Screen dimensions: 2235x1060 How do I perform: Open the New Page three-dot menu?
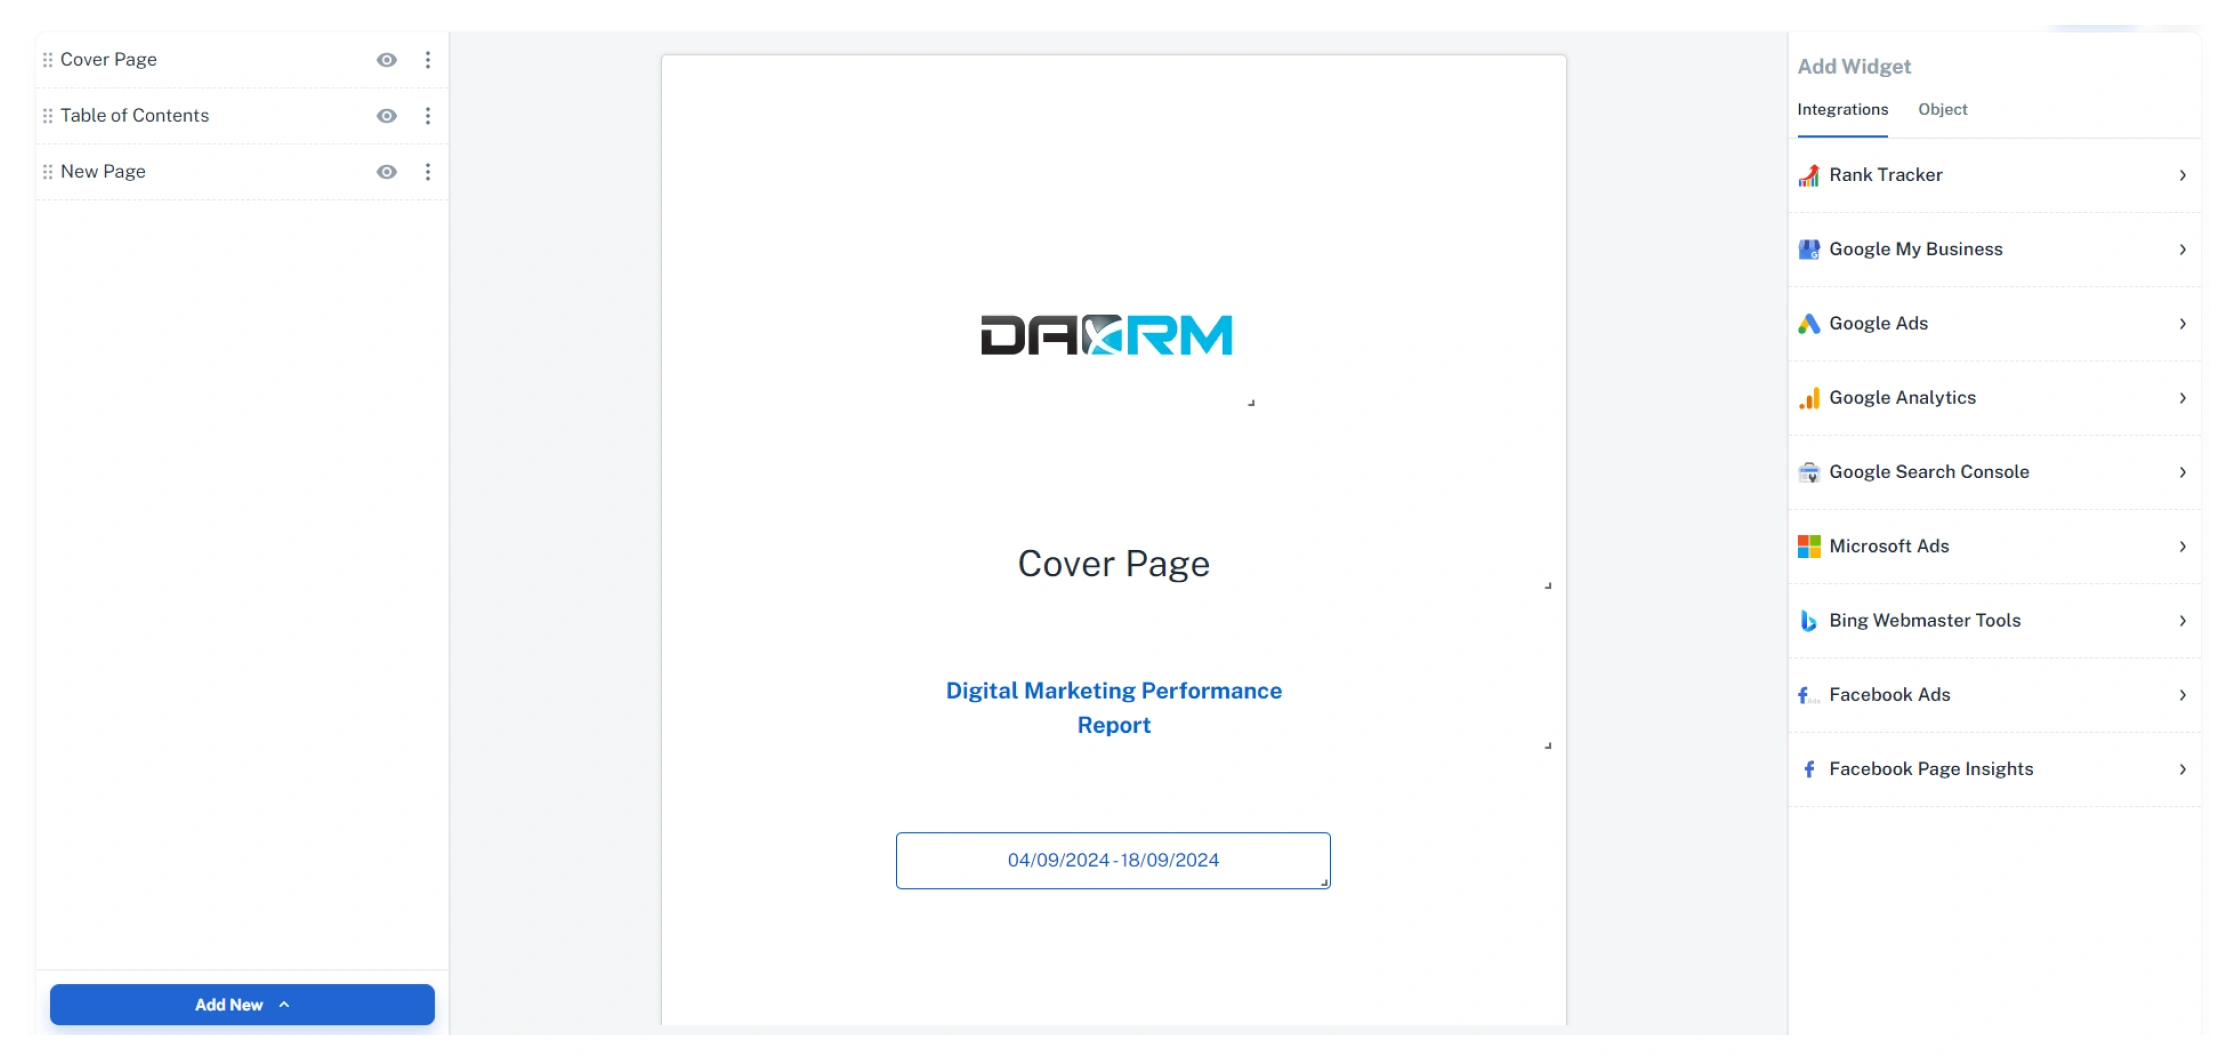pos(428,172)
